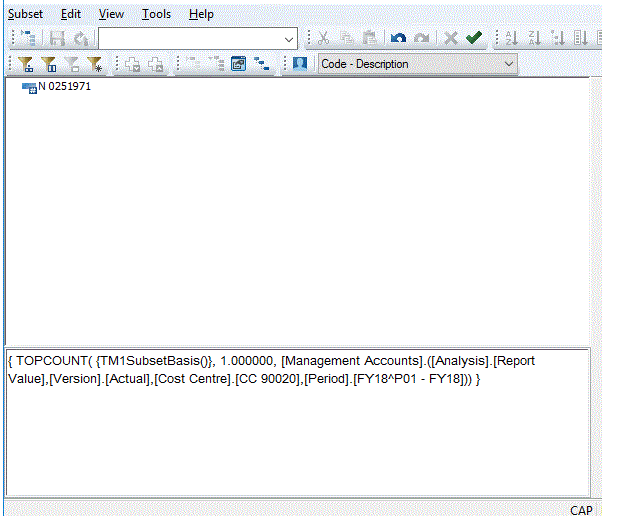Select the N 0251971 element
The image size is (634, 516).
[64, 87]
